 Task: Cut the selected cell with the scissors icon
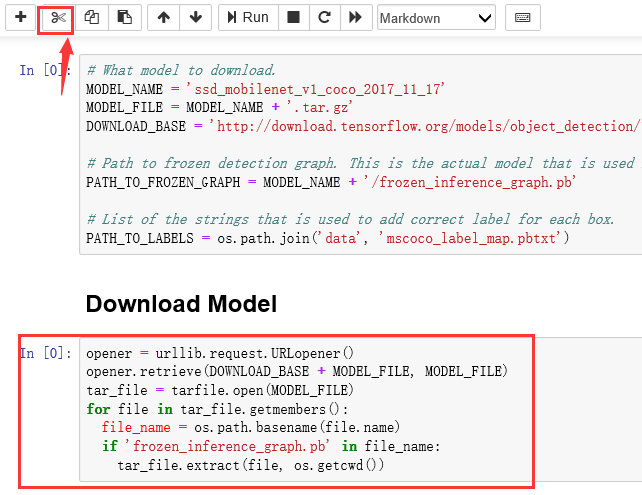(x=58, y=18)
